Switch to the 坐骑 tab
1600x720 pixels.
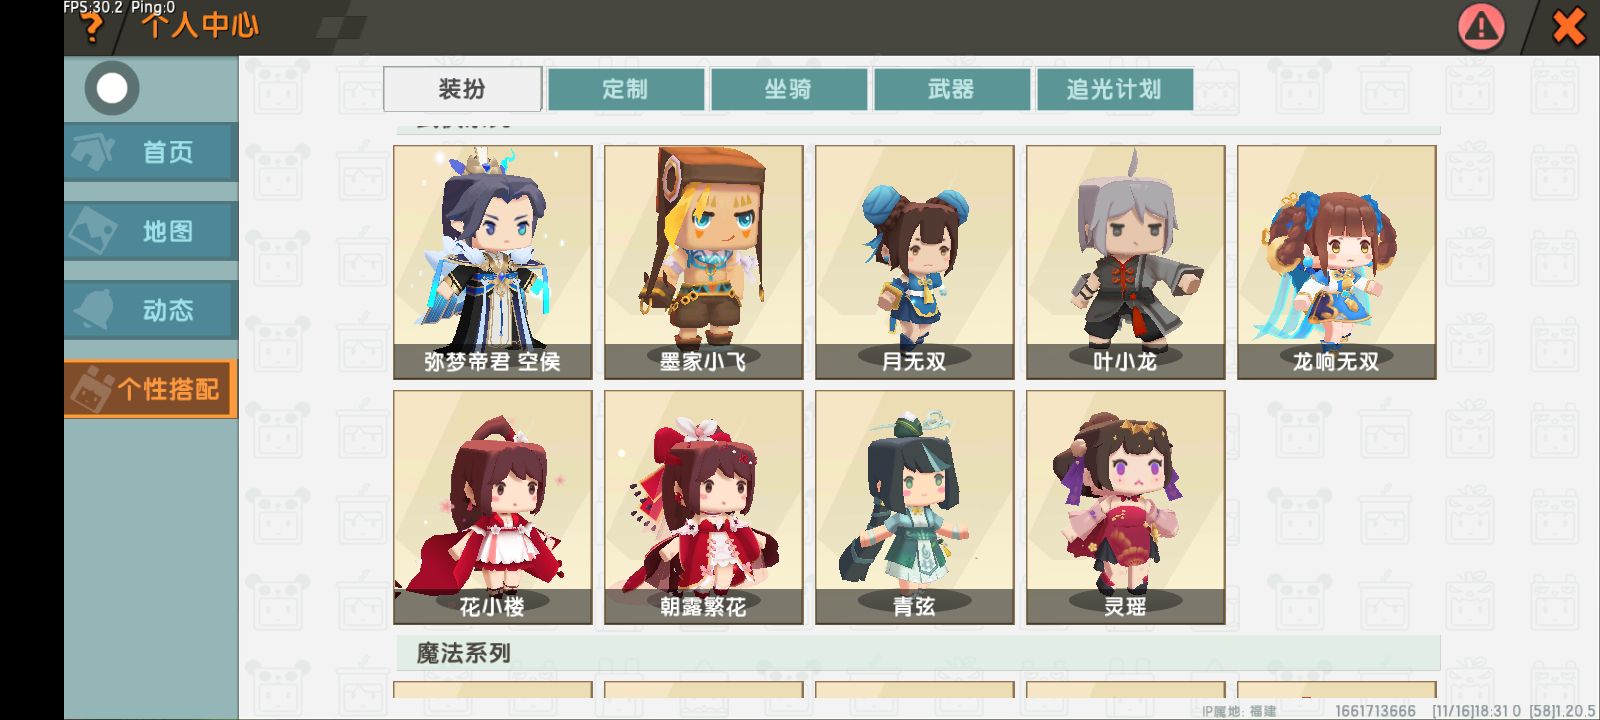789,89
